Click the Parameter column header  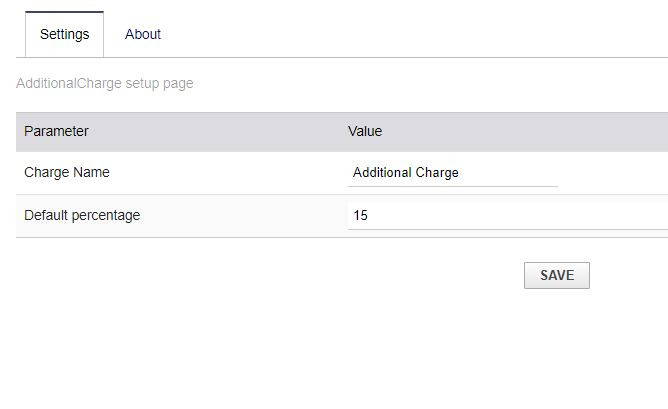(56, 131)
